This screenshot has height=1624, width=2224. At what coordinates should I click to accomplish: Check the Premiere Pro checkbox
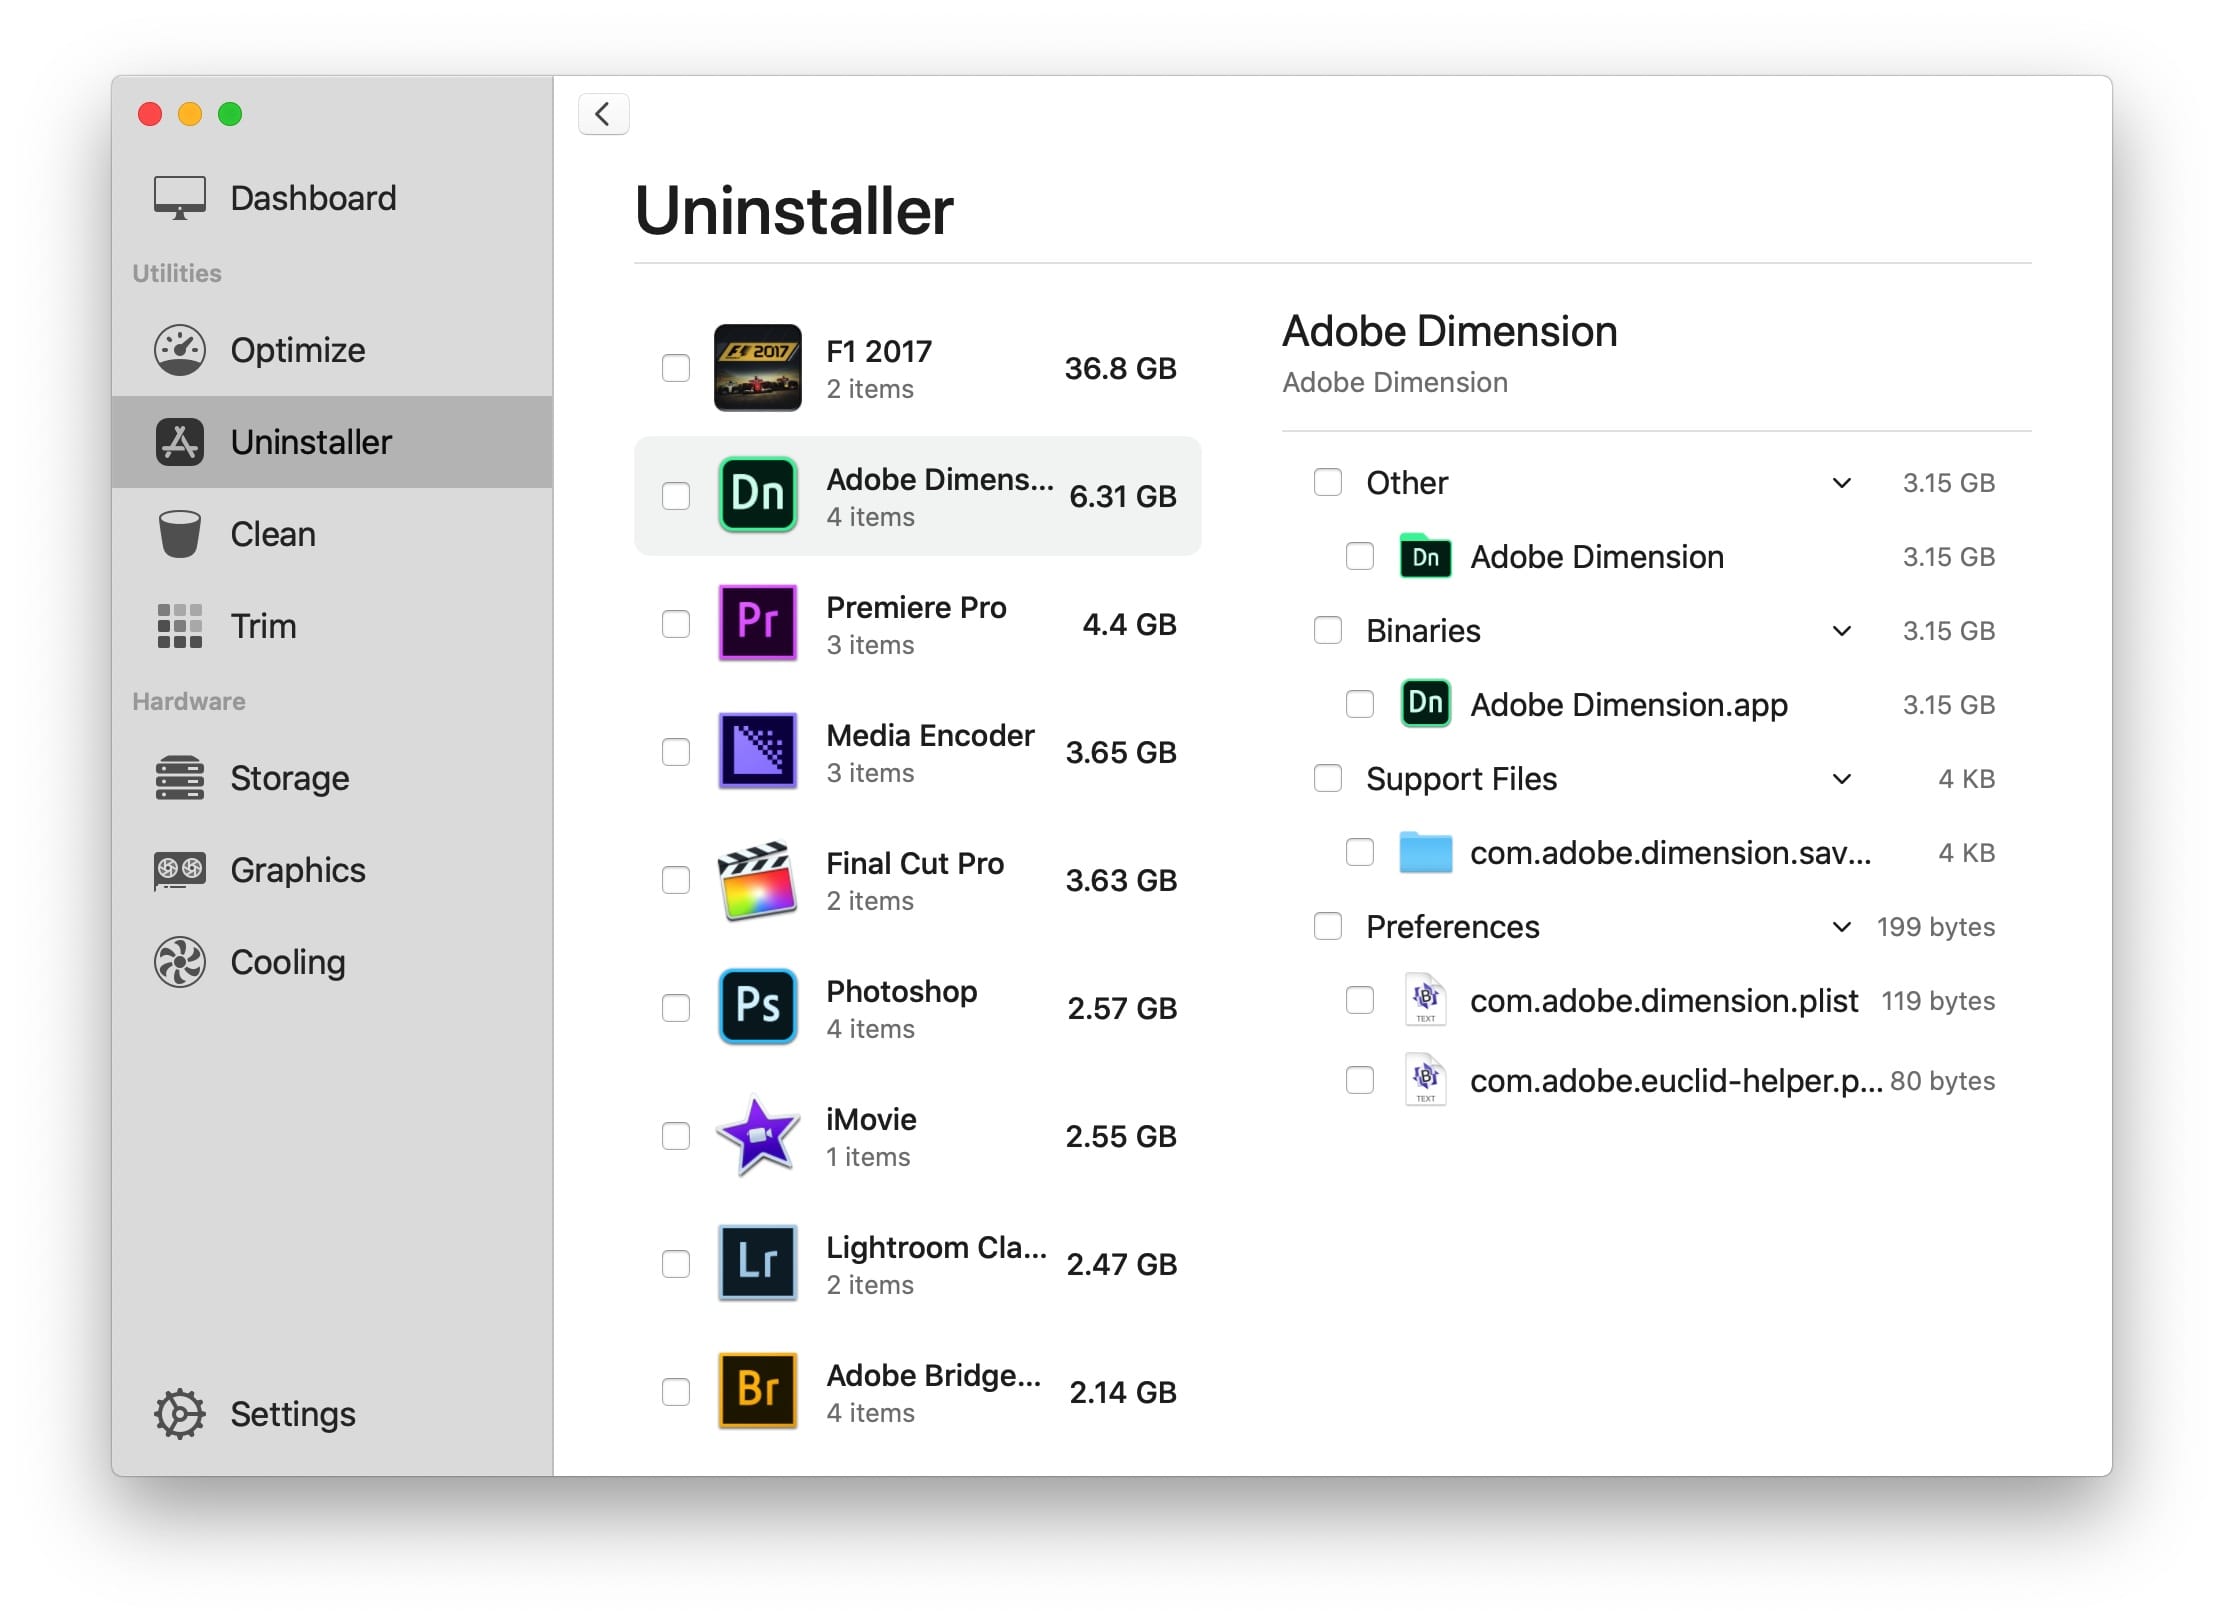pos(676,624)
